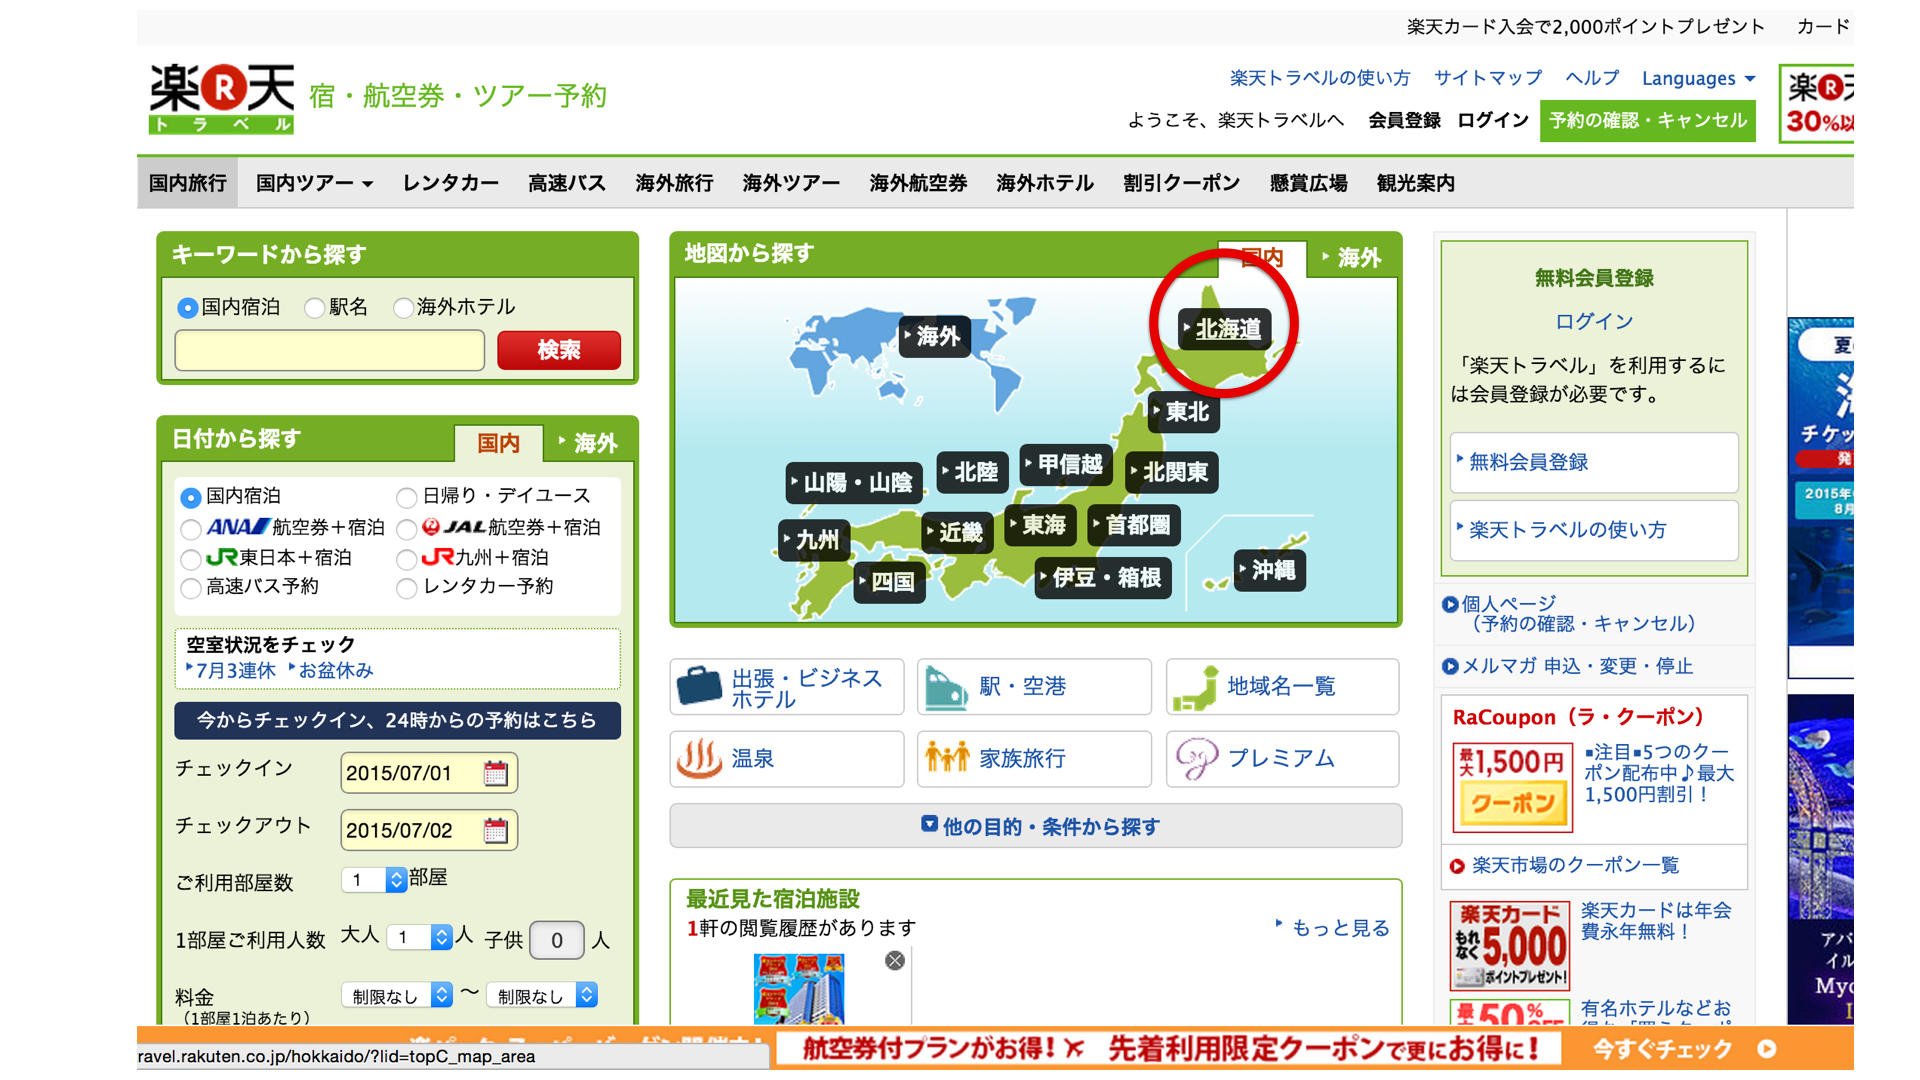Select 九州 region on the map
The height and width of the screenshot is (1080, 1920).
[814, 540]
